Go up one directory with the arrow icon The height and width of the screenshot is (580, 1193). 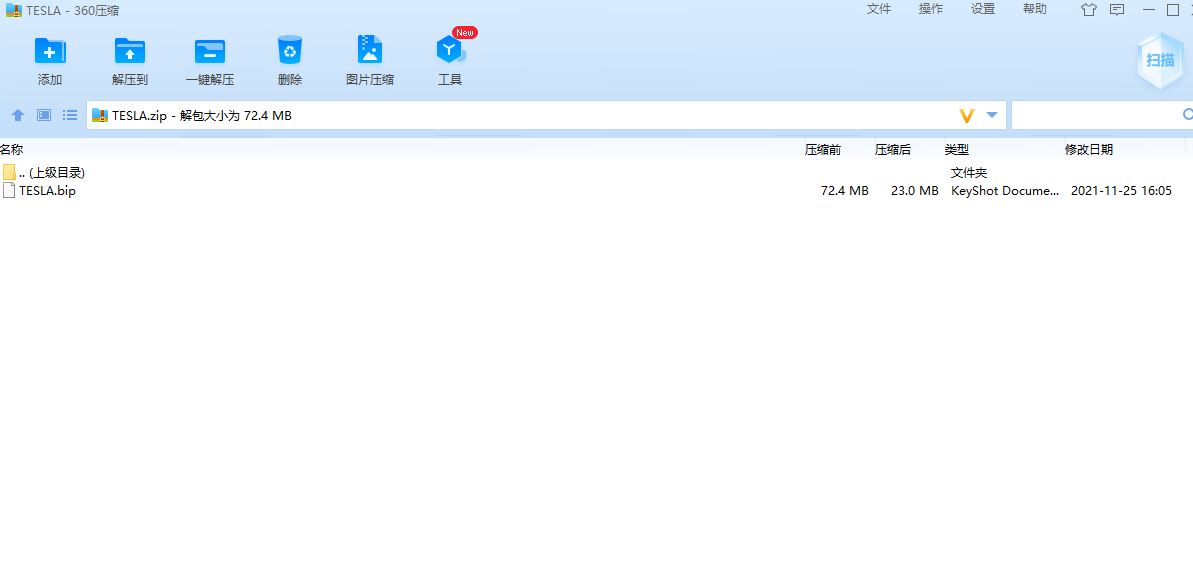coord(18,115)
